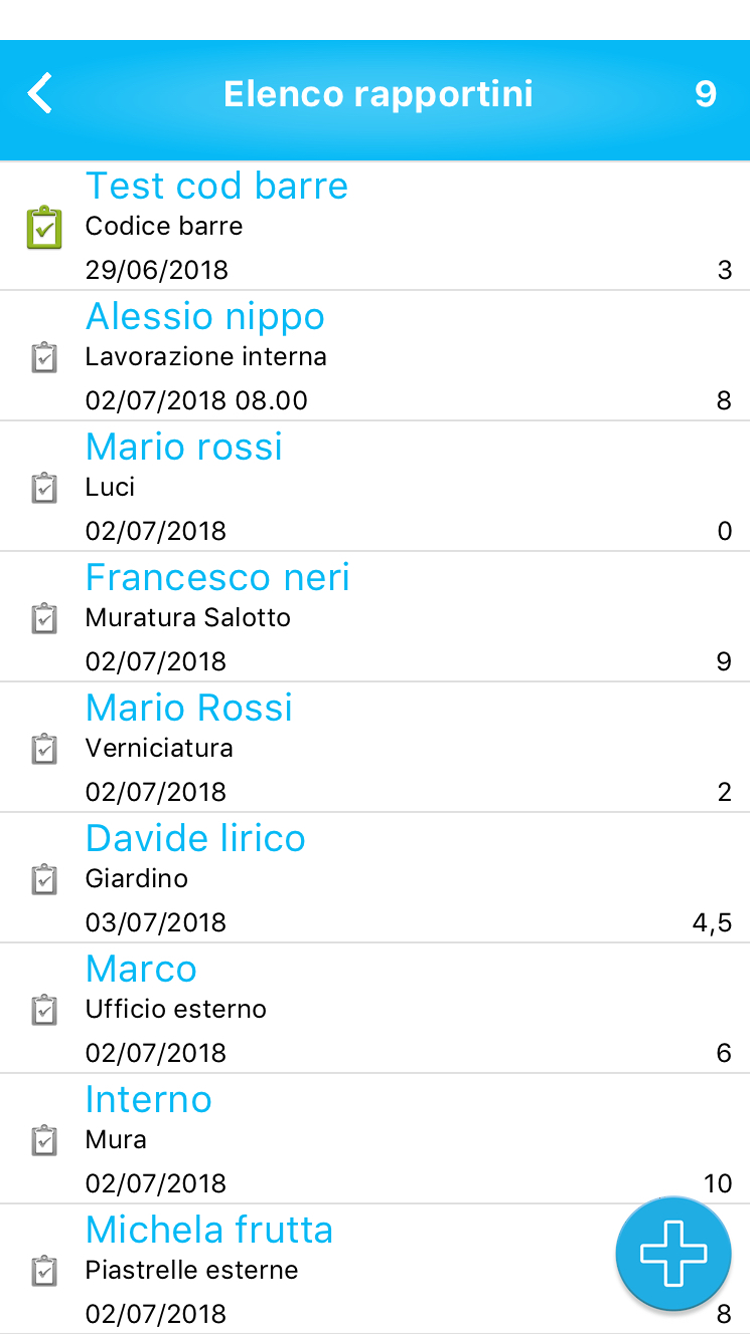Click the clipboard icon next to Michela frutta
The image size is (750, 1334).
tap(44, 1271)
